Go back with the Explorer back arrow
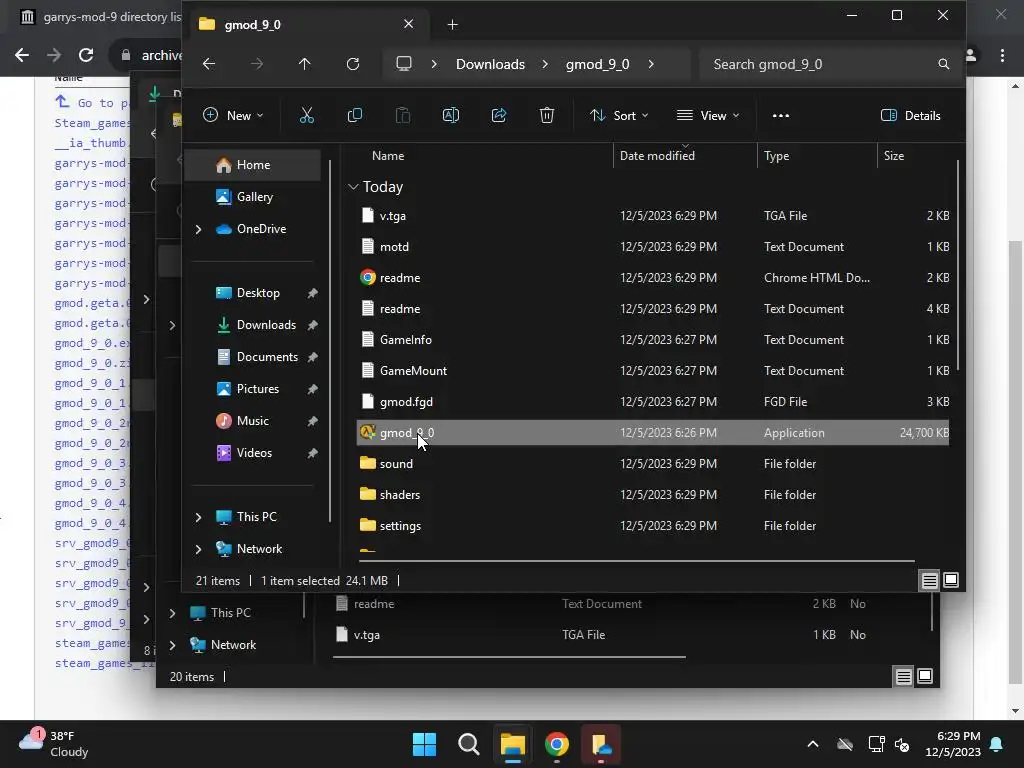Image resolution: width=1024 pixels, height=768 pixels. pos(209,64)
